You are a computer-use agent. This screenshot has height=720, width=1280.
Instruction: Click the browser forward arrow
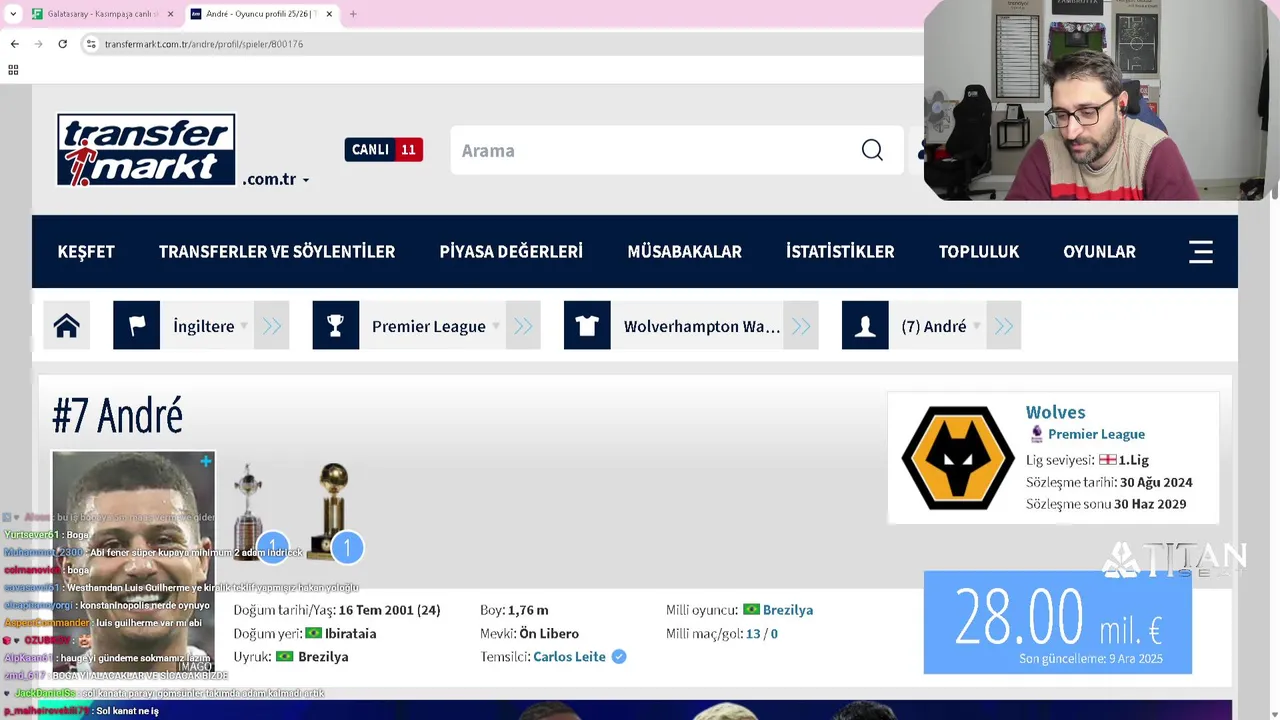tap(38, 44)
